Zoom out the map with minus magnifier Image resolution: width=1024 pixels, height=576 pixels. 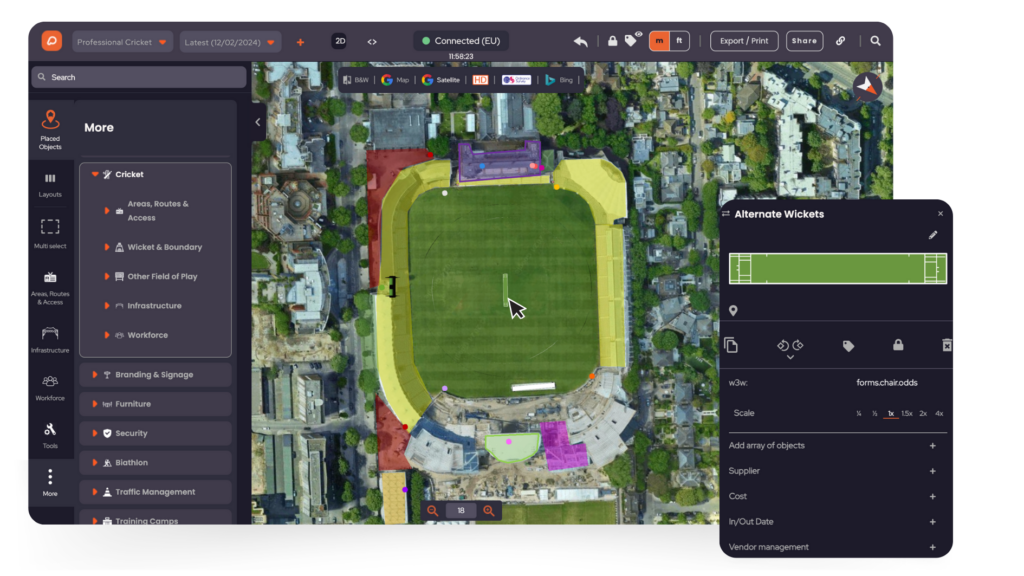432,511
